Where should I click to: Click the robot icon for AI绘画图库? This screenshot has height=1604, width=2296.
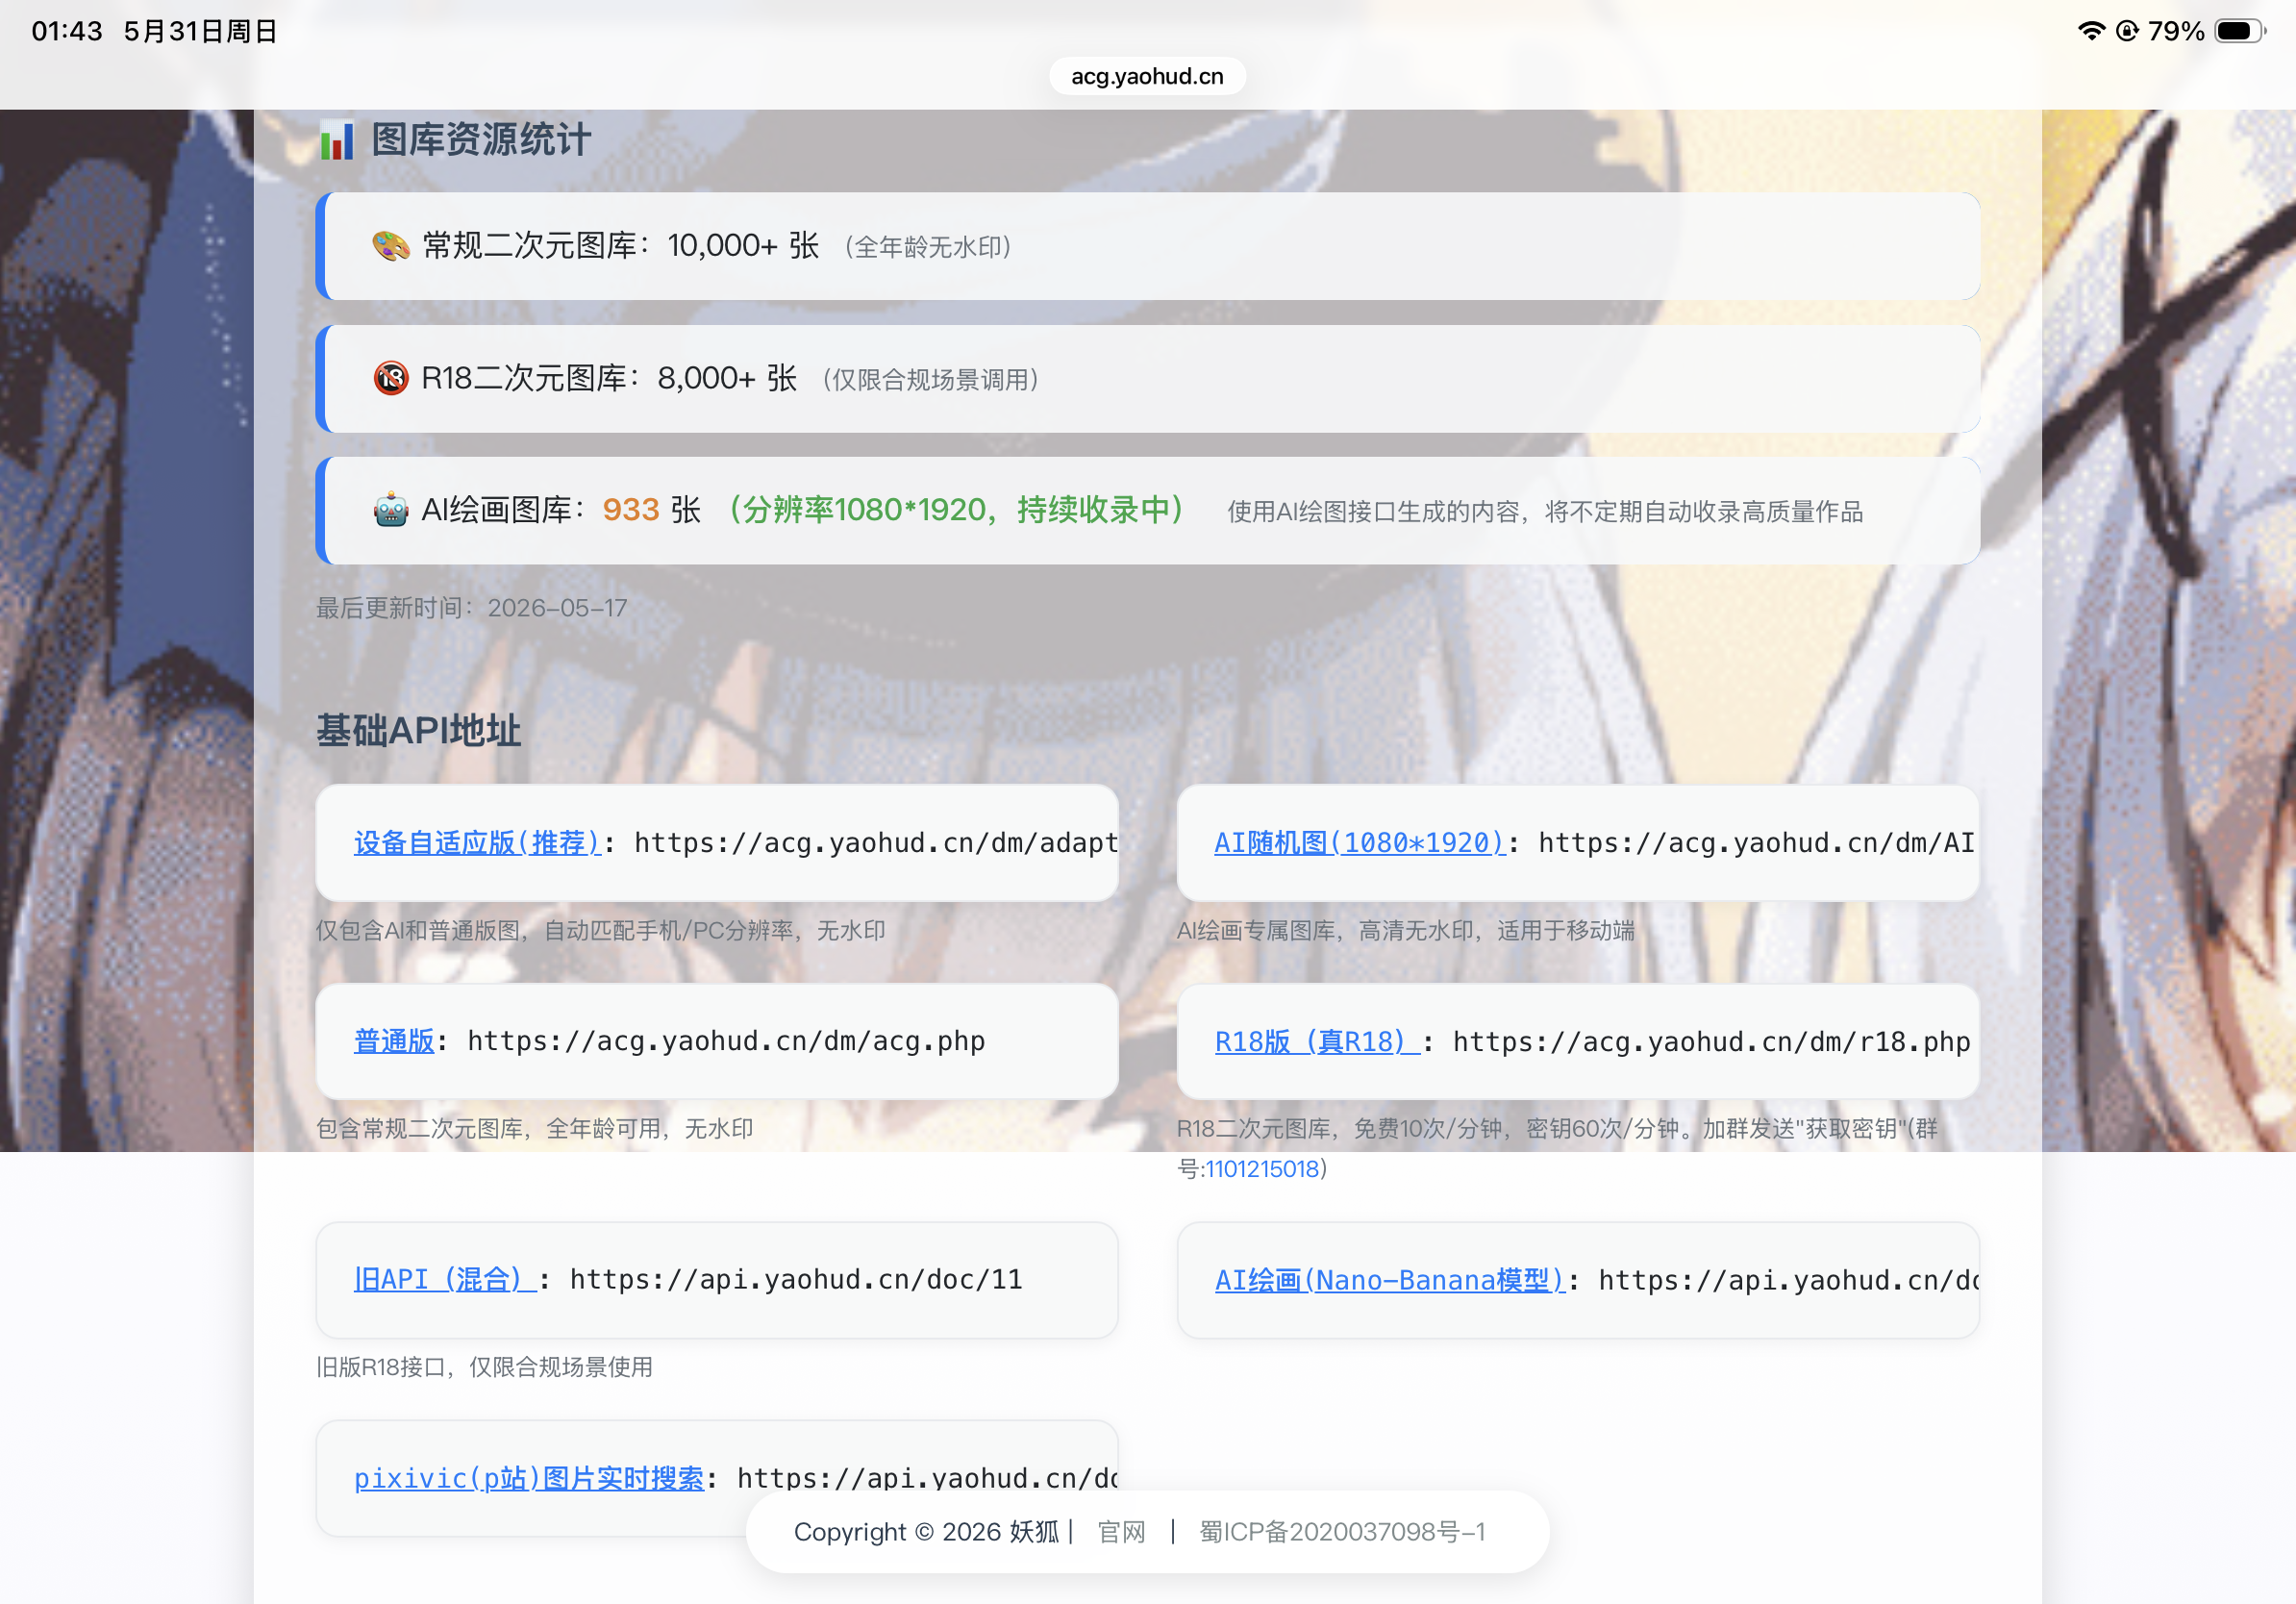coord(391,510)
